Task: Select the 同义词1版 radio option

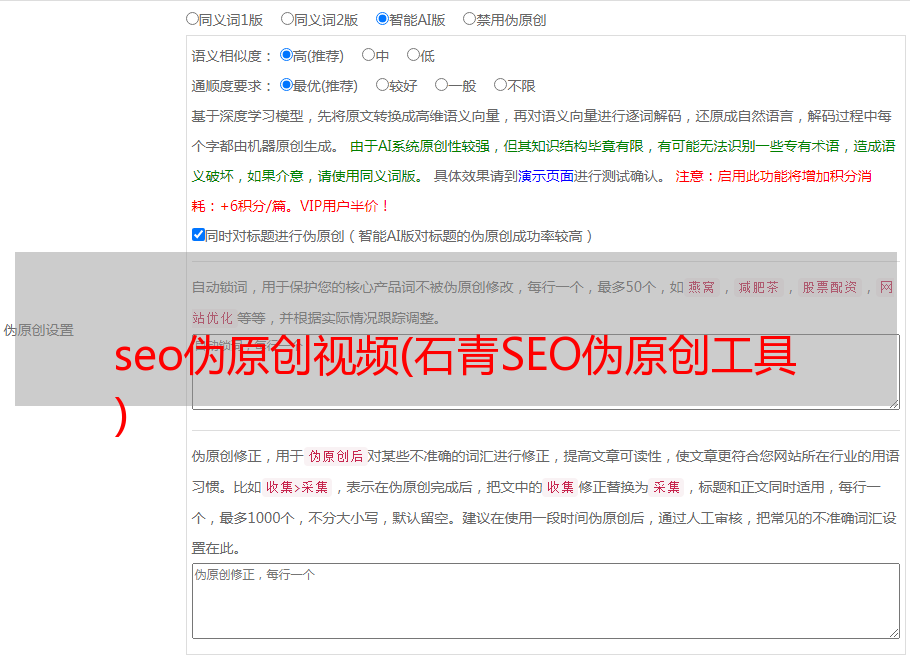Action: click(x=192, y=19)
